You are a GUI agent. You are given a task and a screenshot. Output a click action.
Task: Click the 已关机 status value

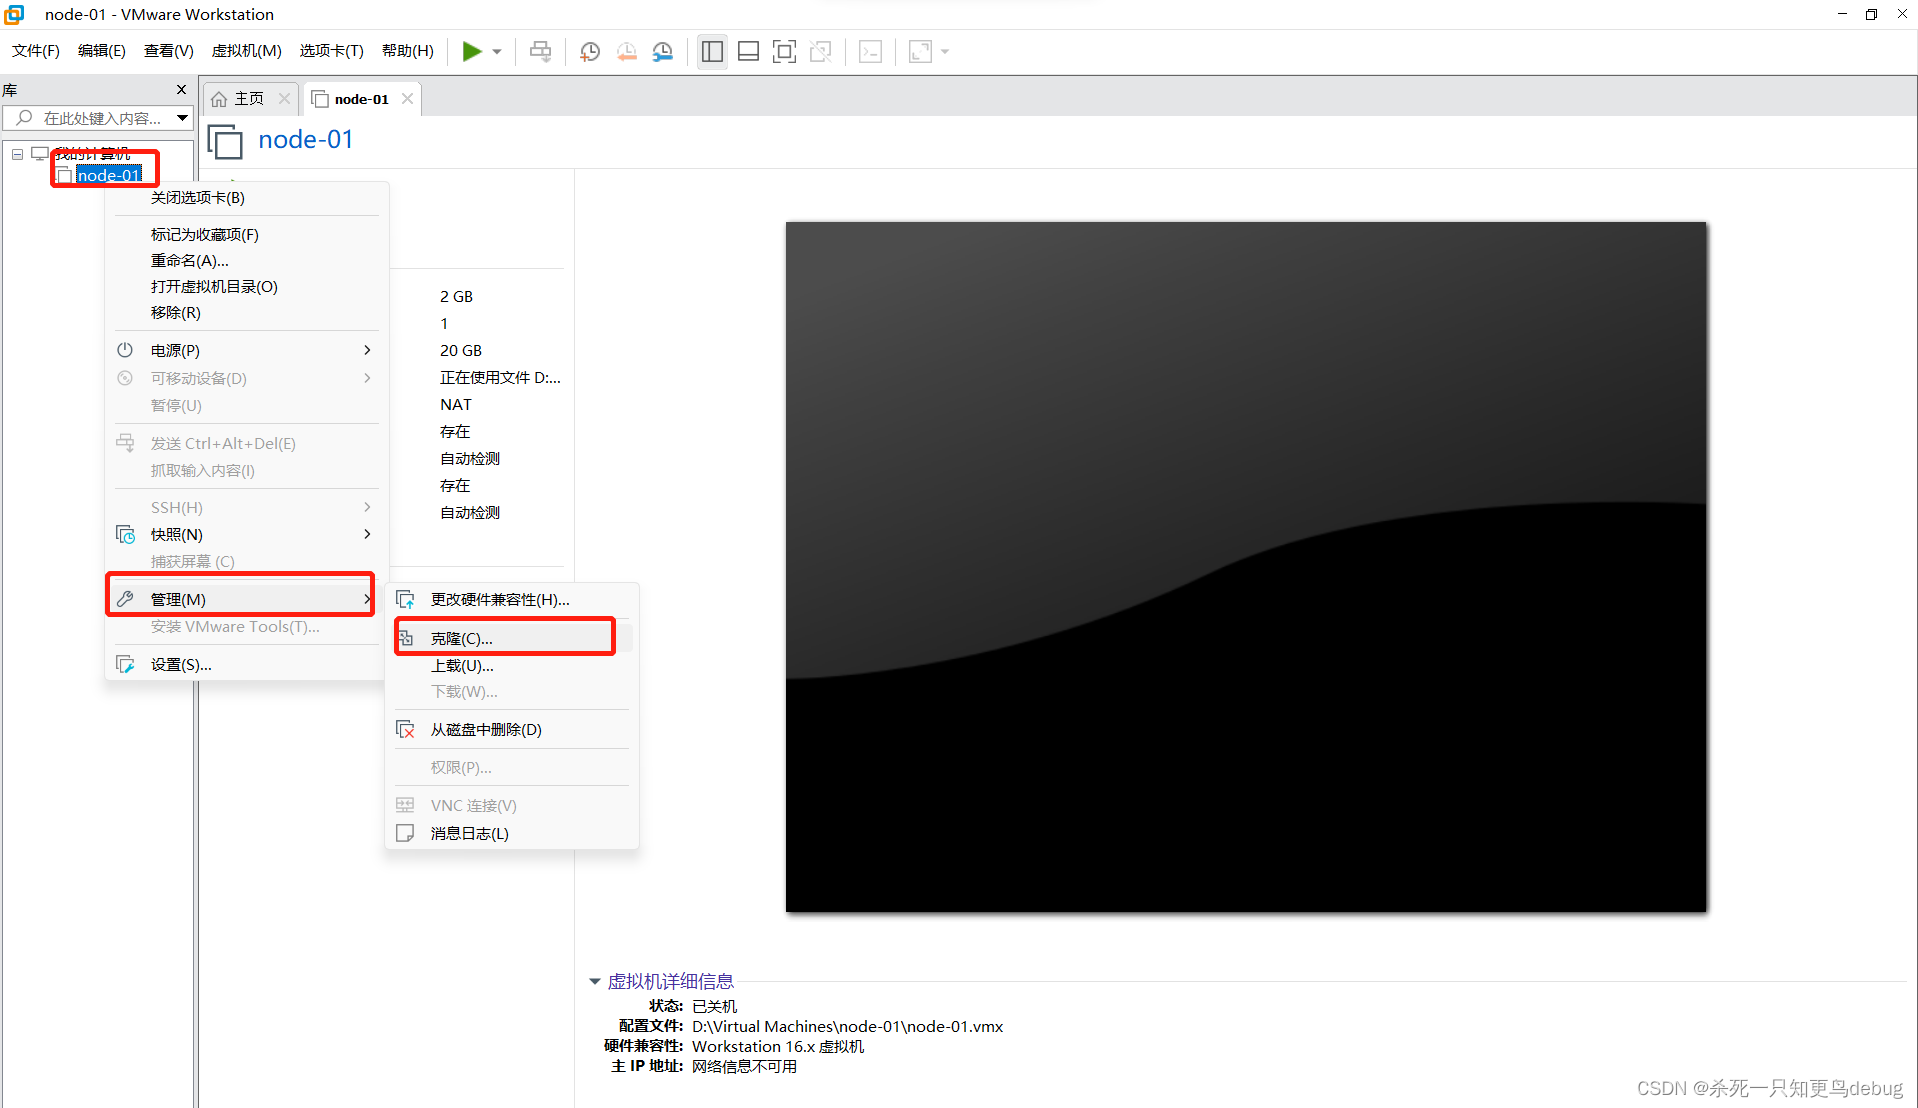pyautogui.click(x=714, y=1006)
